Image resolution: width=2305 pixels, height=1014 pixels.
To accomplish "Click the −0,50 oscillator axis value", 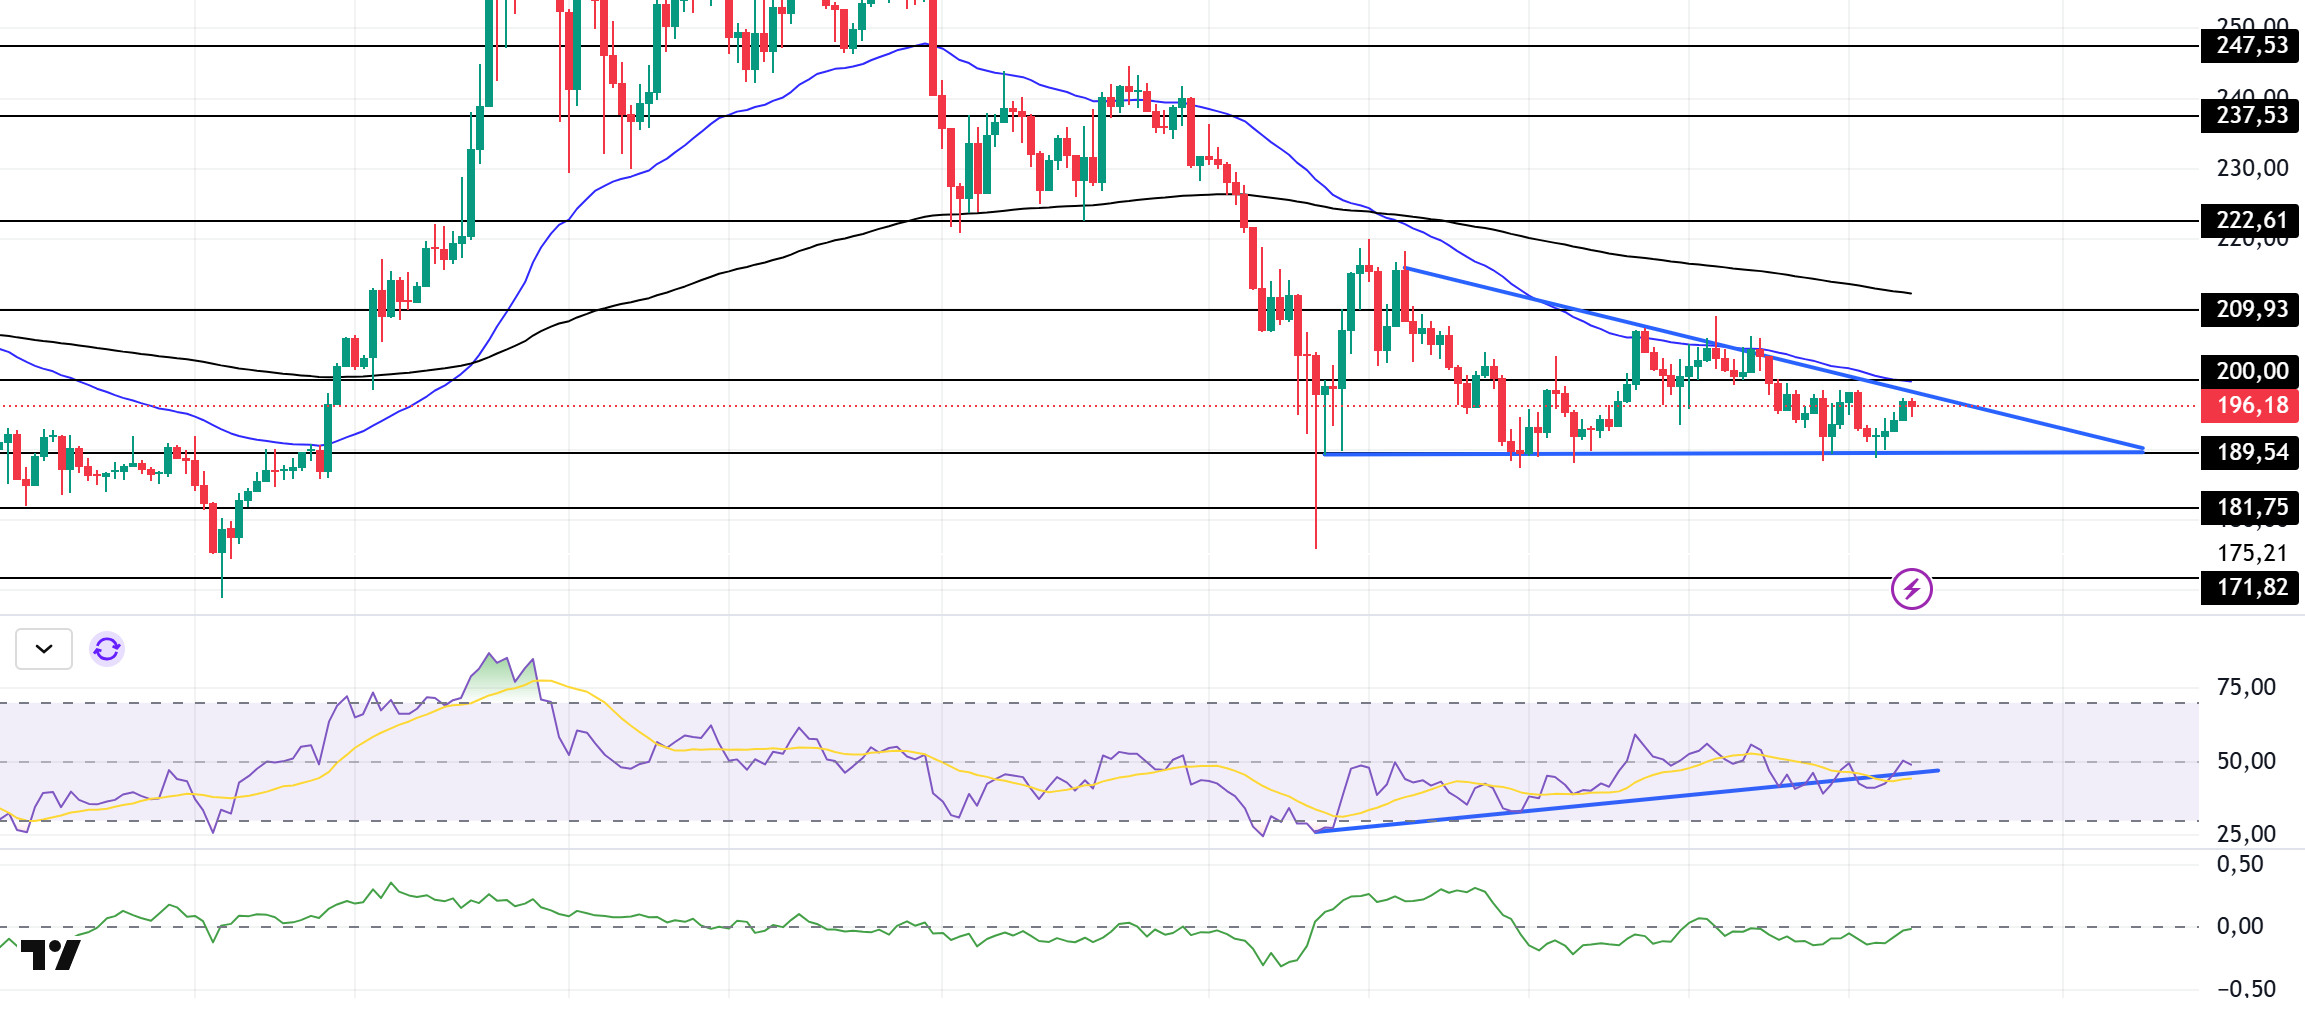I will coord(2246,989).
